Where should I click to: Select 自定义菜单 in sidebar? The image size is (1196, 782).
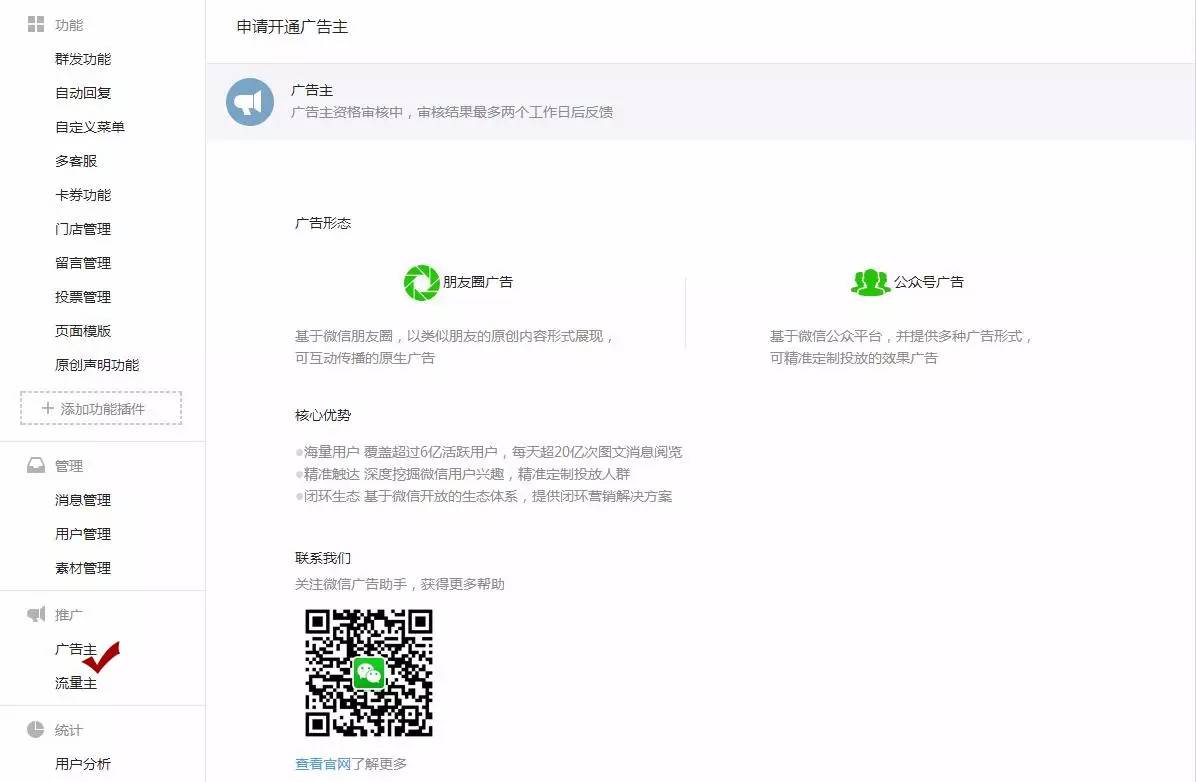coord(90,127)
